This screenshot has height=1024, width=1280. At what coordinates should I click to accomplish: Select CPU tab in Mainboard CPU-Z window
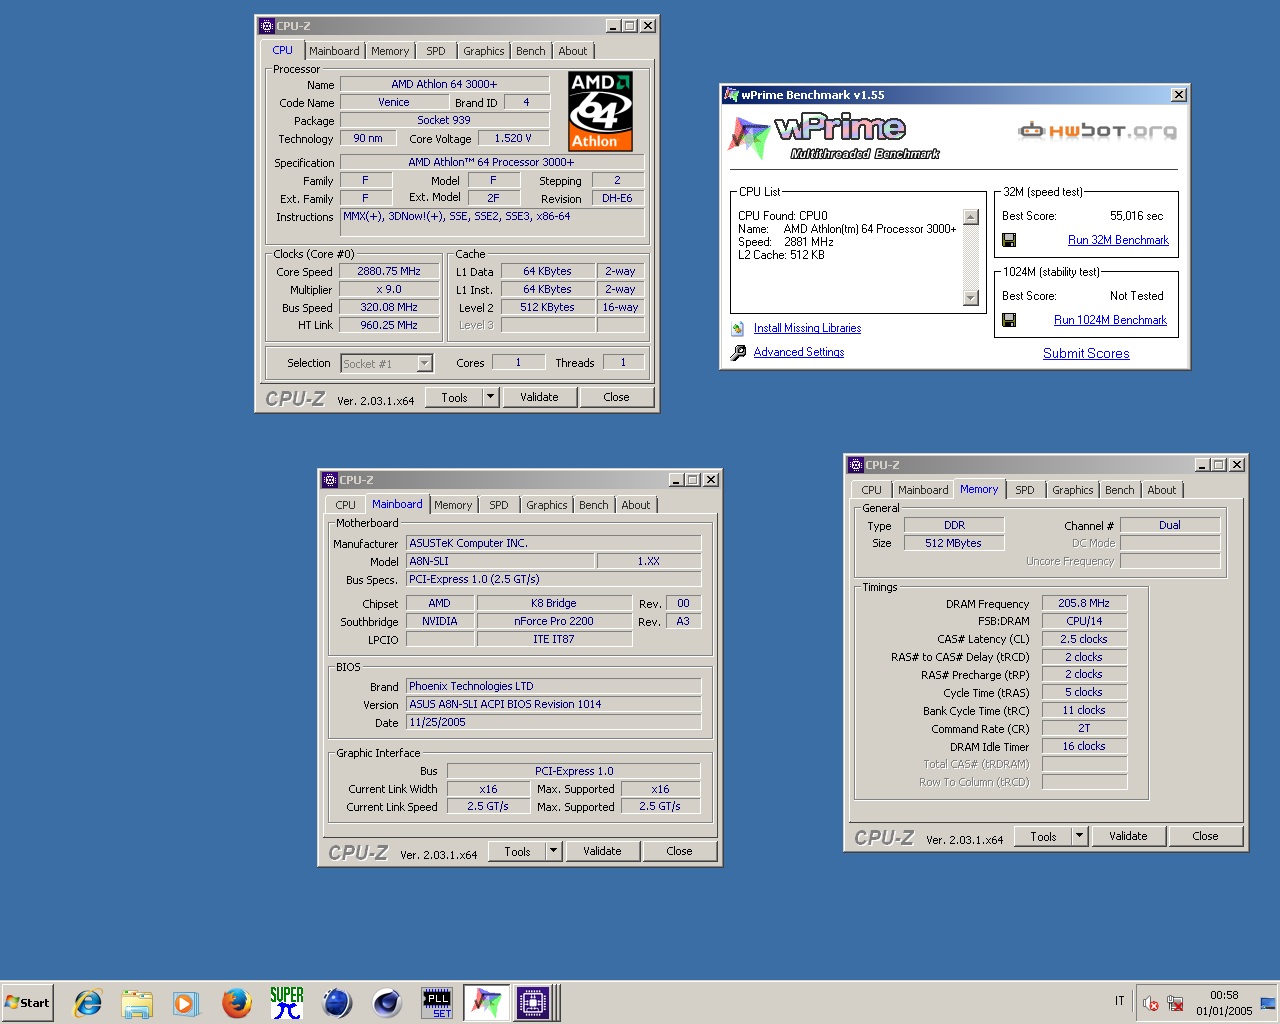(x=346, y=505)
